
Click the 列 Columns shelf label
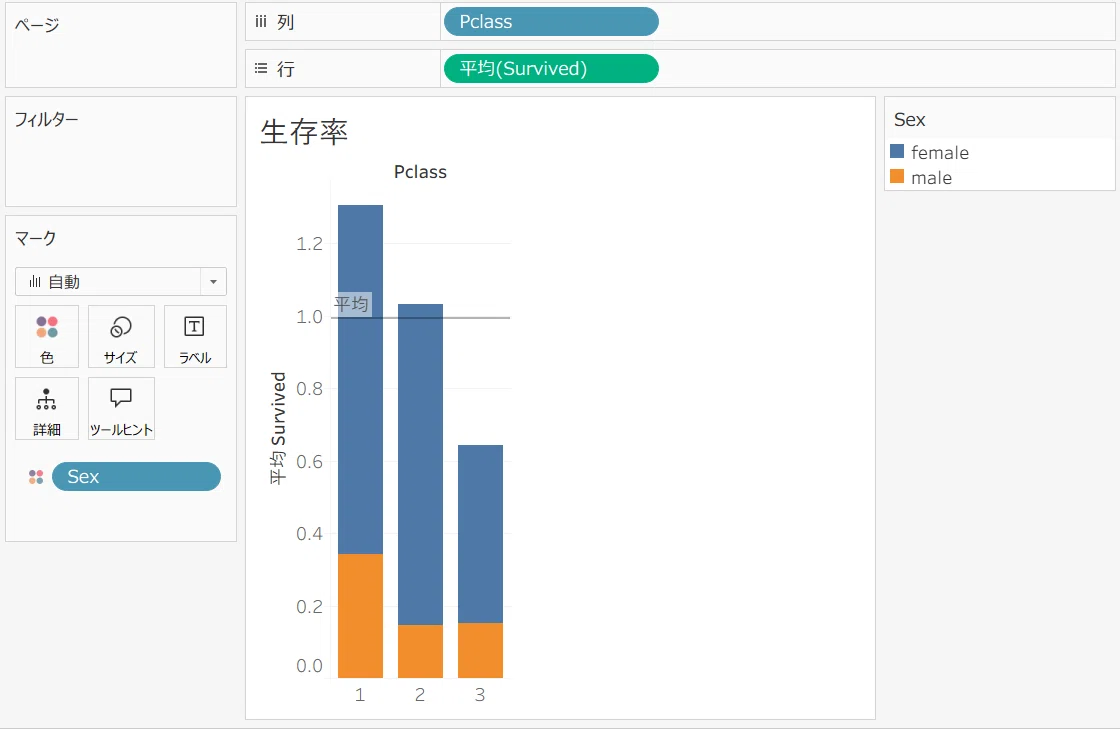pos(286,22)
